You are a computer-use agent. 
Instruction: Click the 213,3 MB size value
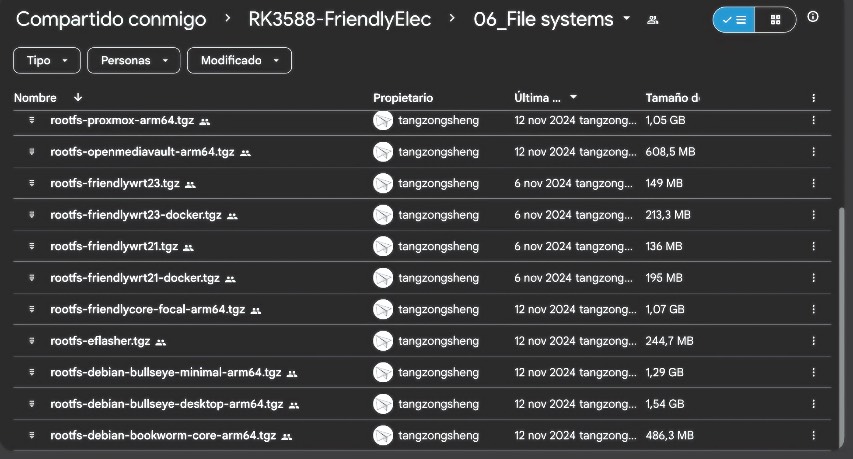(x=668, y=215)
